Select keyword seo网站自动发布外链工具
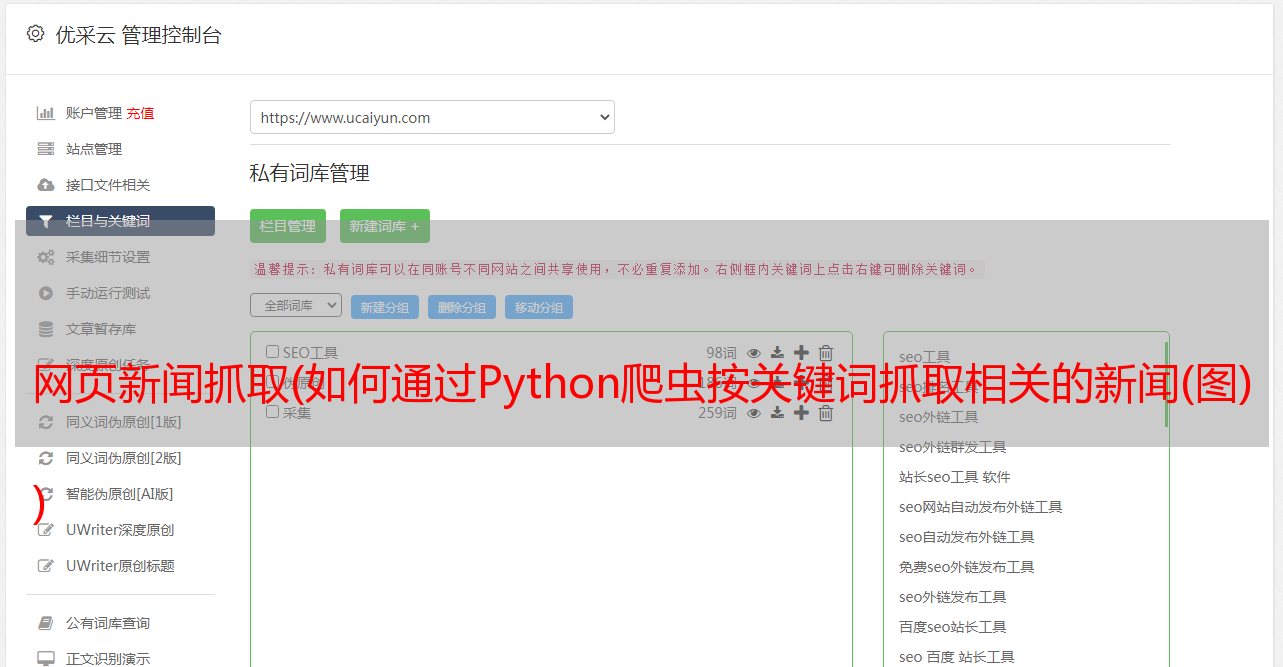This screenshot has width=1283, height=667. point(981,507)
